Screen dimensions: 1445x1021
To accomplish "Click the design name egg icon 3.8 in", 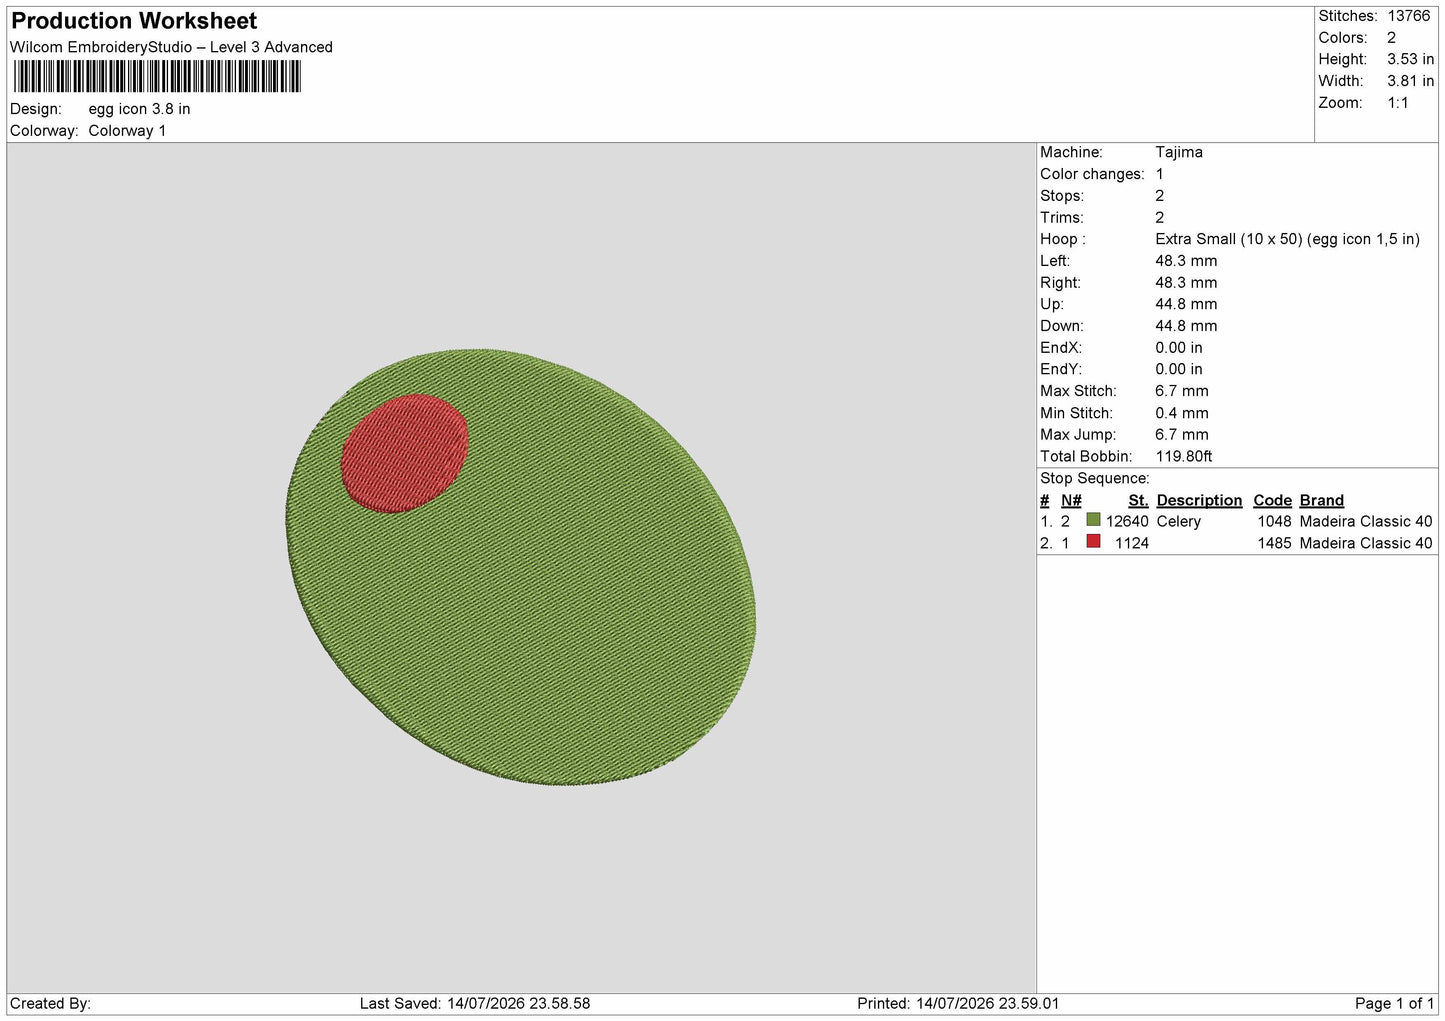I will (x=139, y=109).
